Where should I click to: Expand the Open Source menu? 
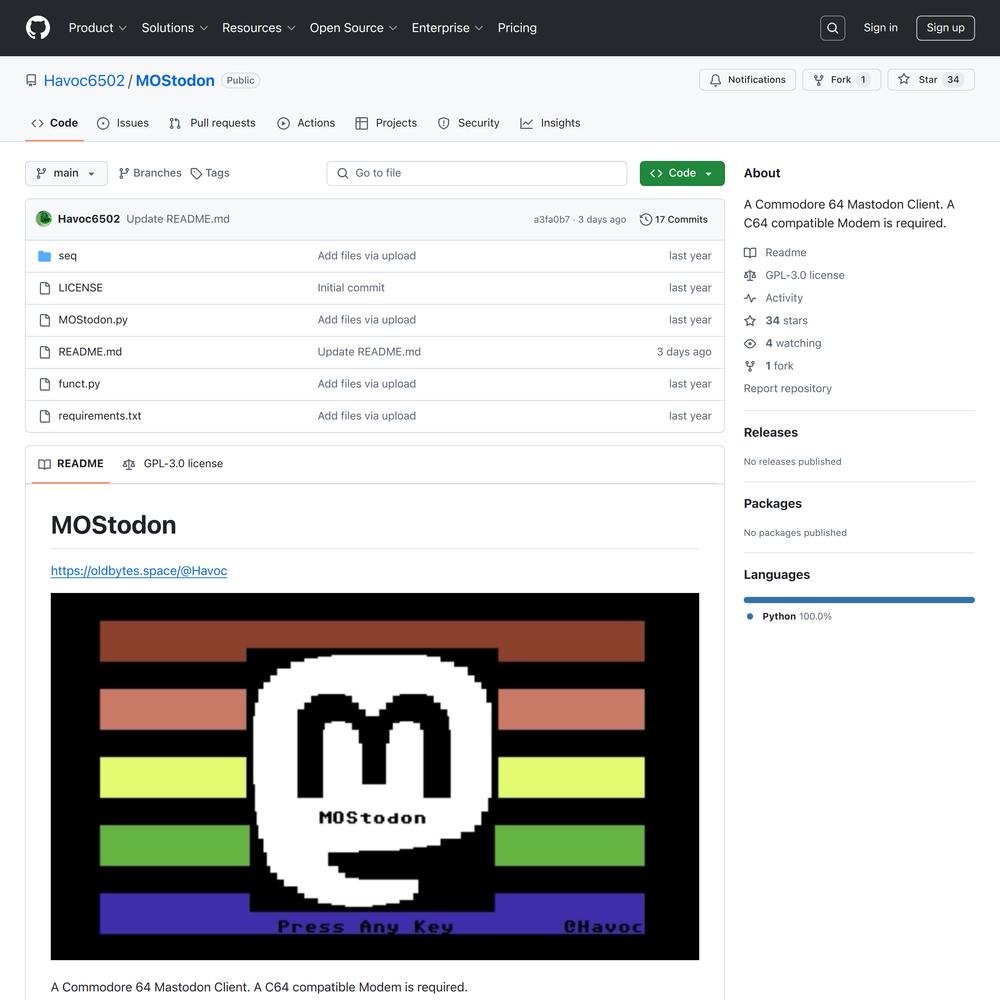[x=353, y=28]
